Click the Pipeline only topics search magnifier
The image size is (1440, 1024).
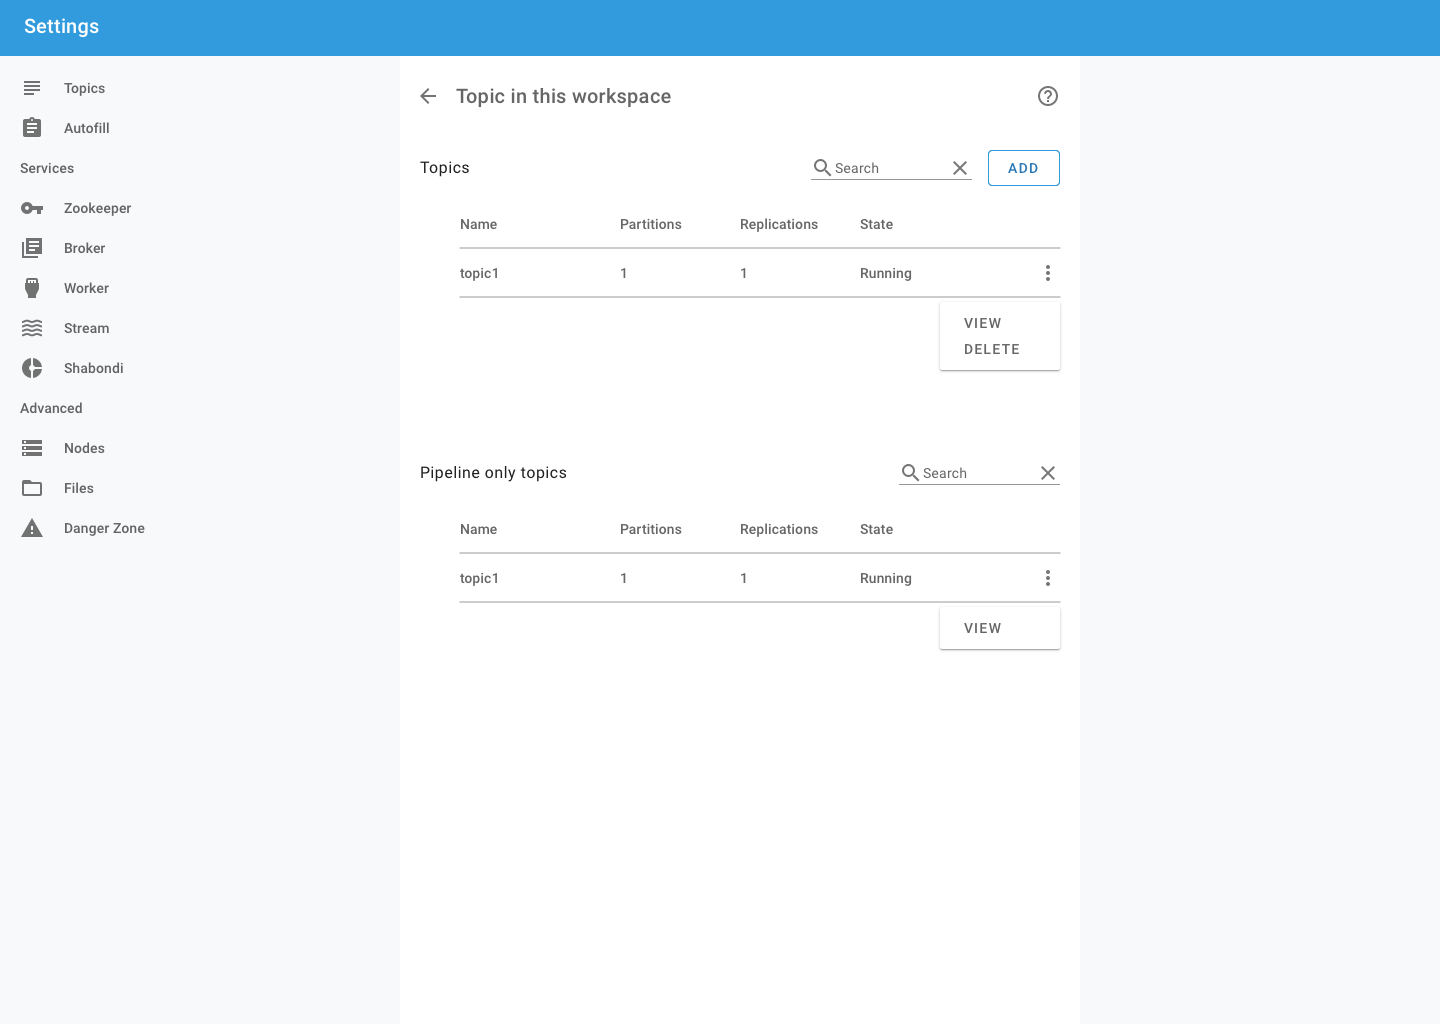point(910,472)
